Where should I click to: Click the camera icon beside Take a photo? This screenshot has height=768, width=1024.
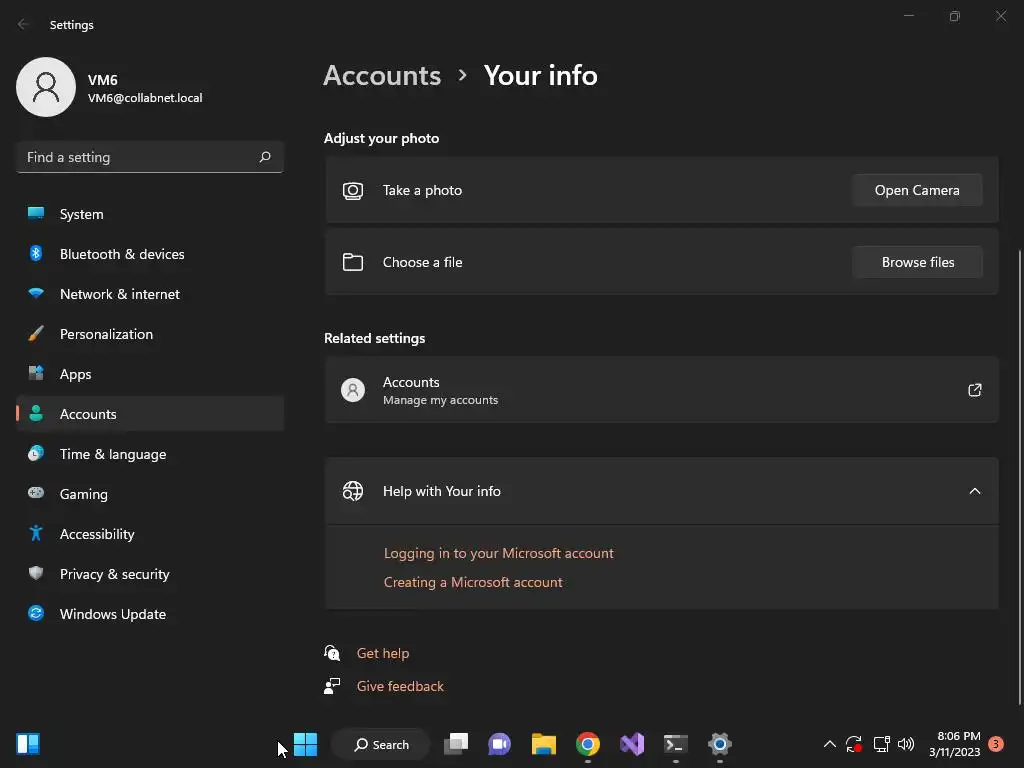353,191
